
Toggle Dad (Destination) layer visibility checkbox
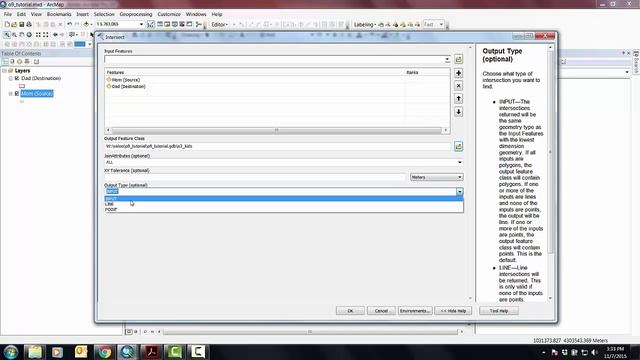tap(17, 78)
